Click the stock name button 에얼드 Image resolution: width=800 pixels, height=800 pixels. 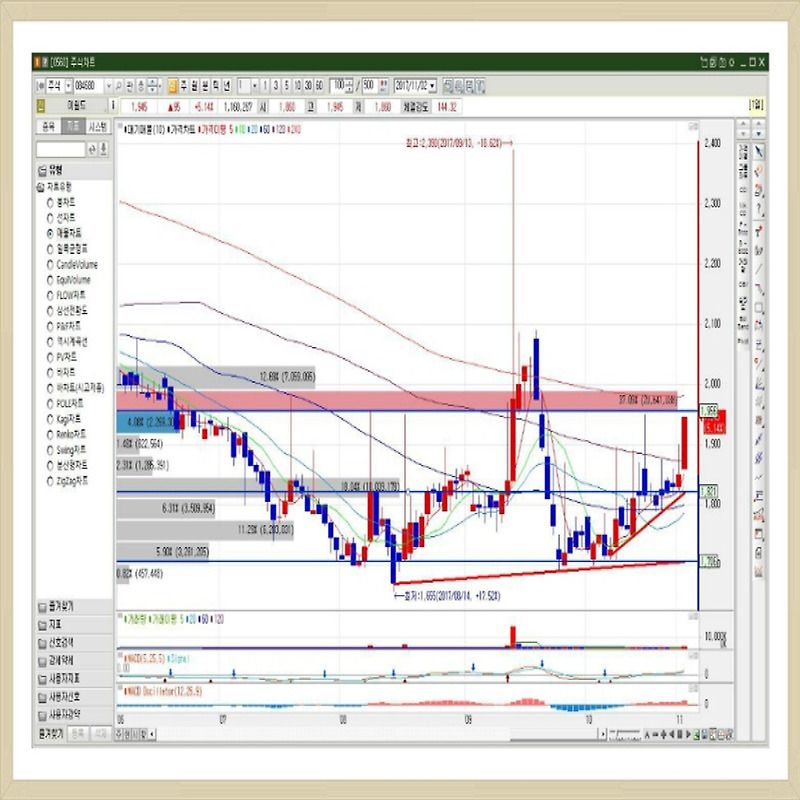coord(77,106)
